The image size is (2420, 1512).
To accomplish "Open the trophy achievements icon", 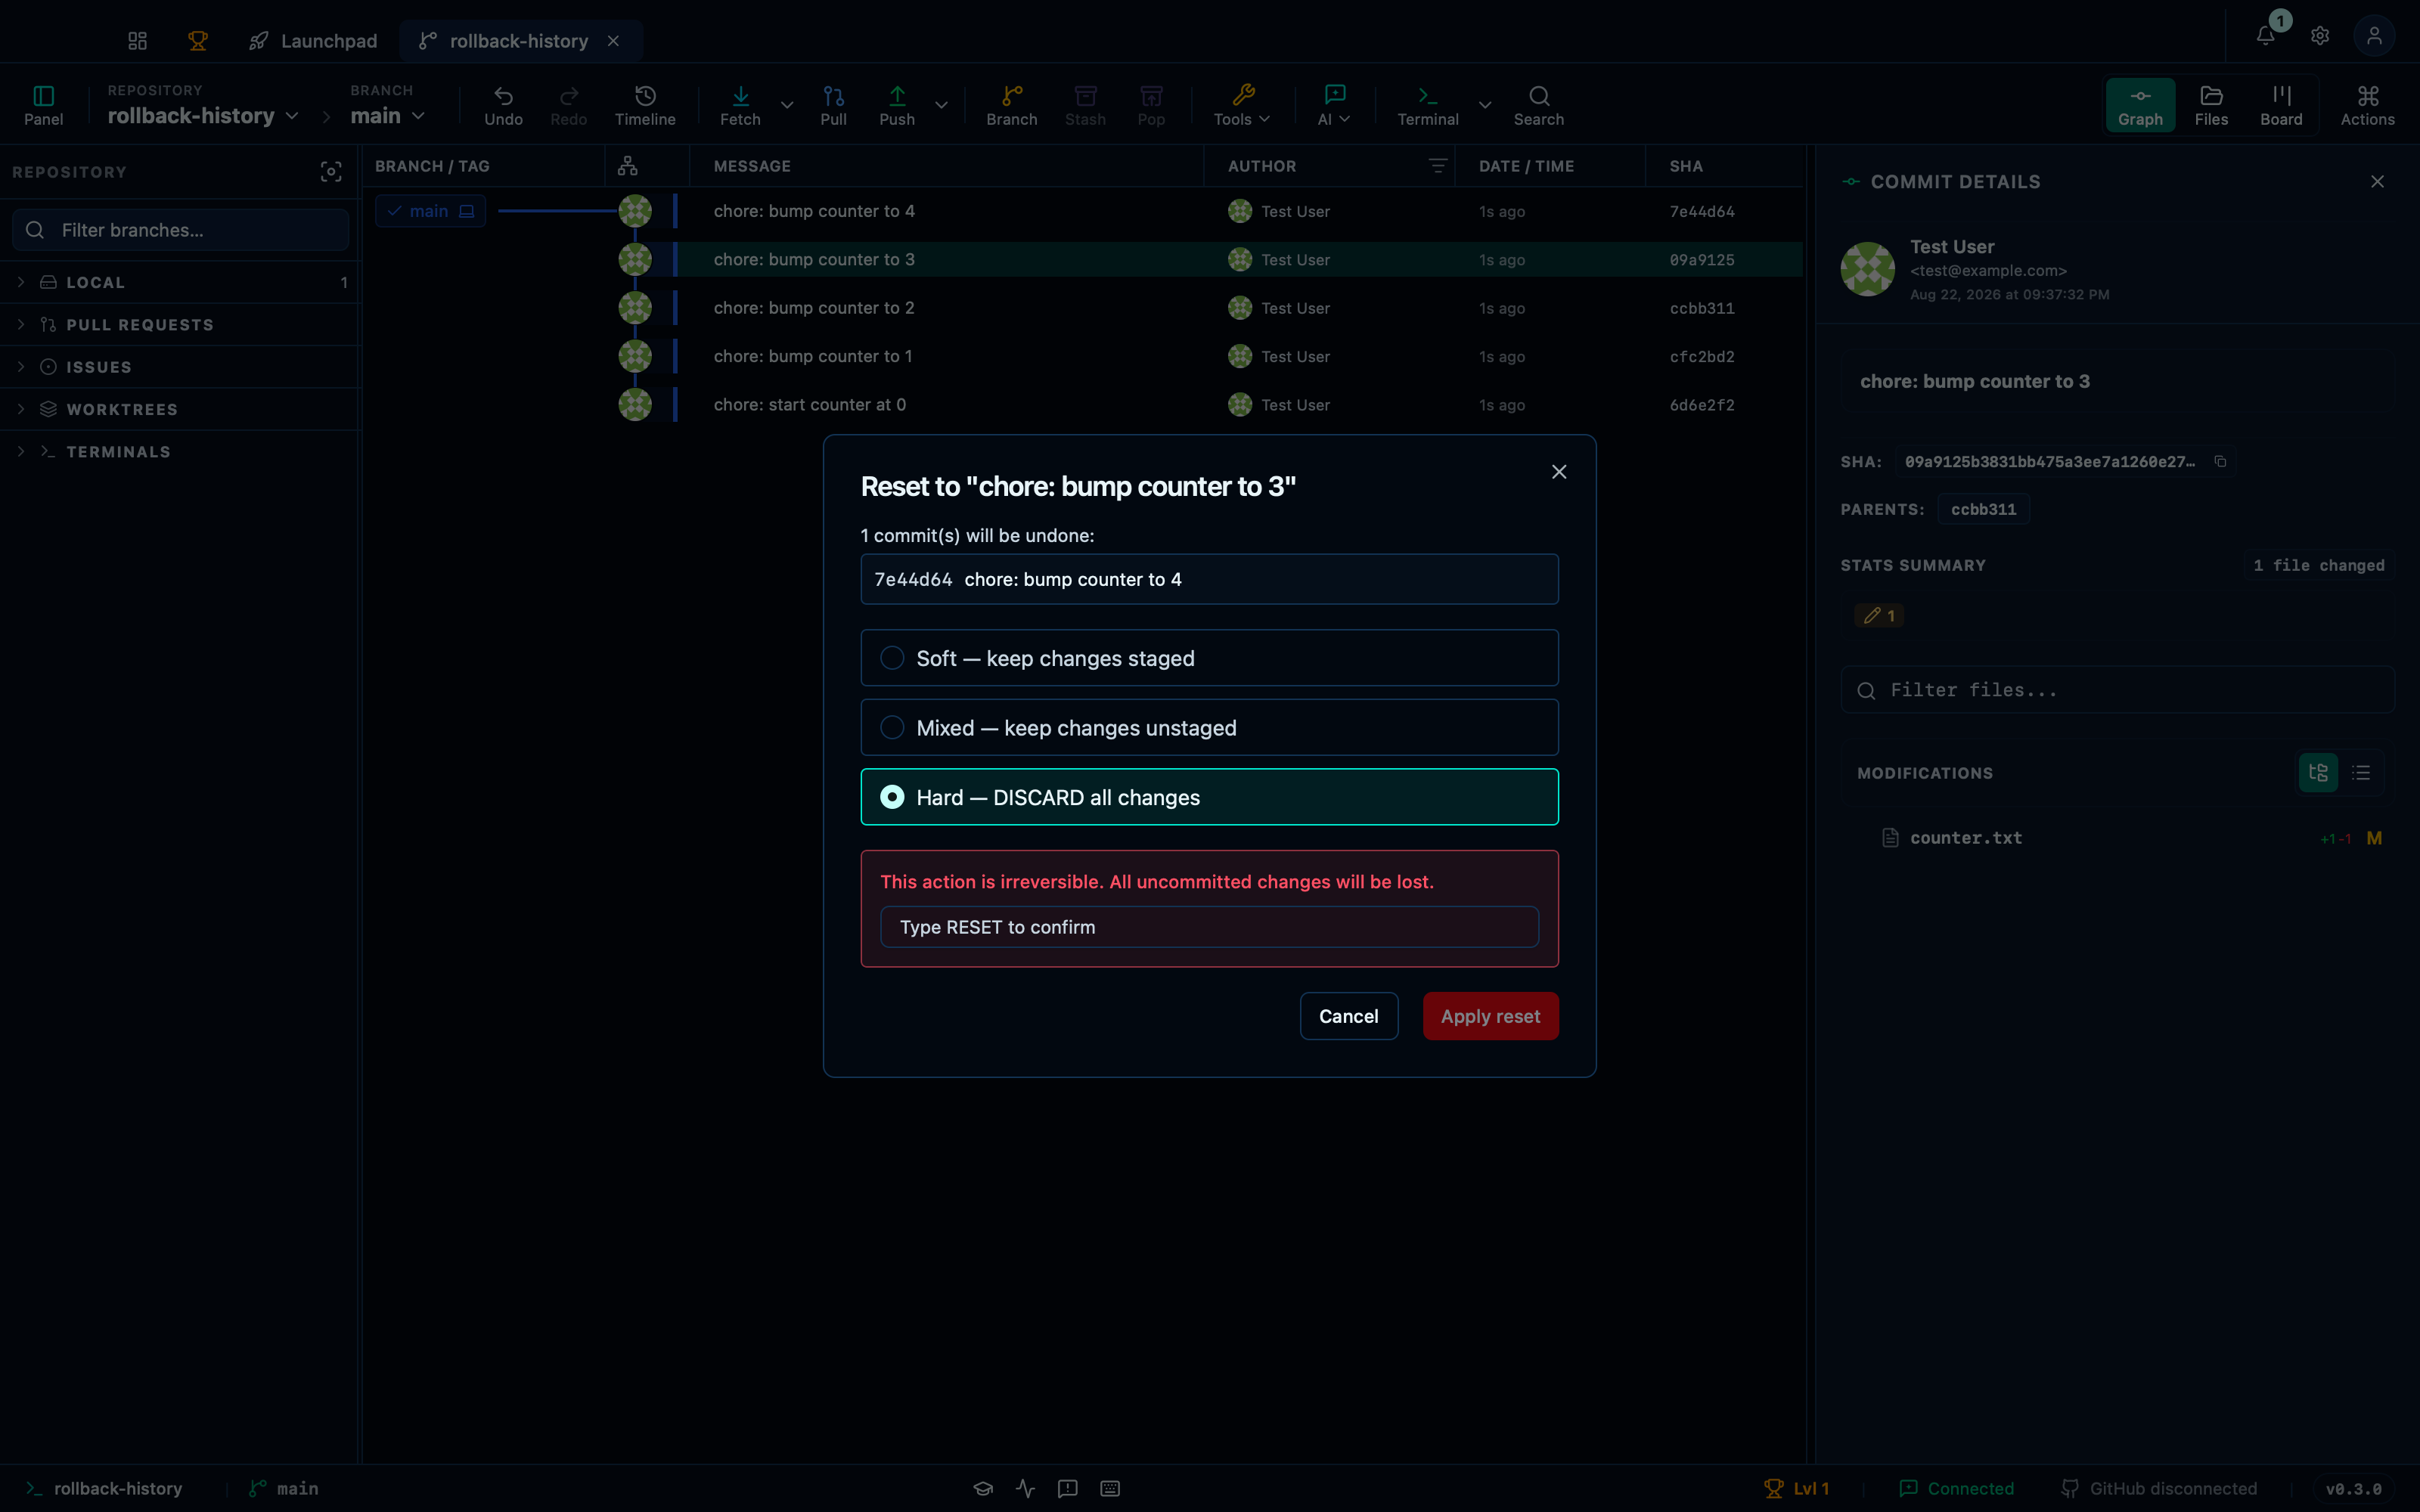I will (x=198, y=41).
